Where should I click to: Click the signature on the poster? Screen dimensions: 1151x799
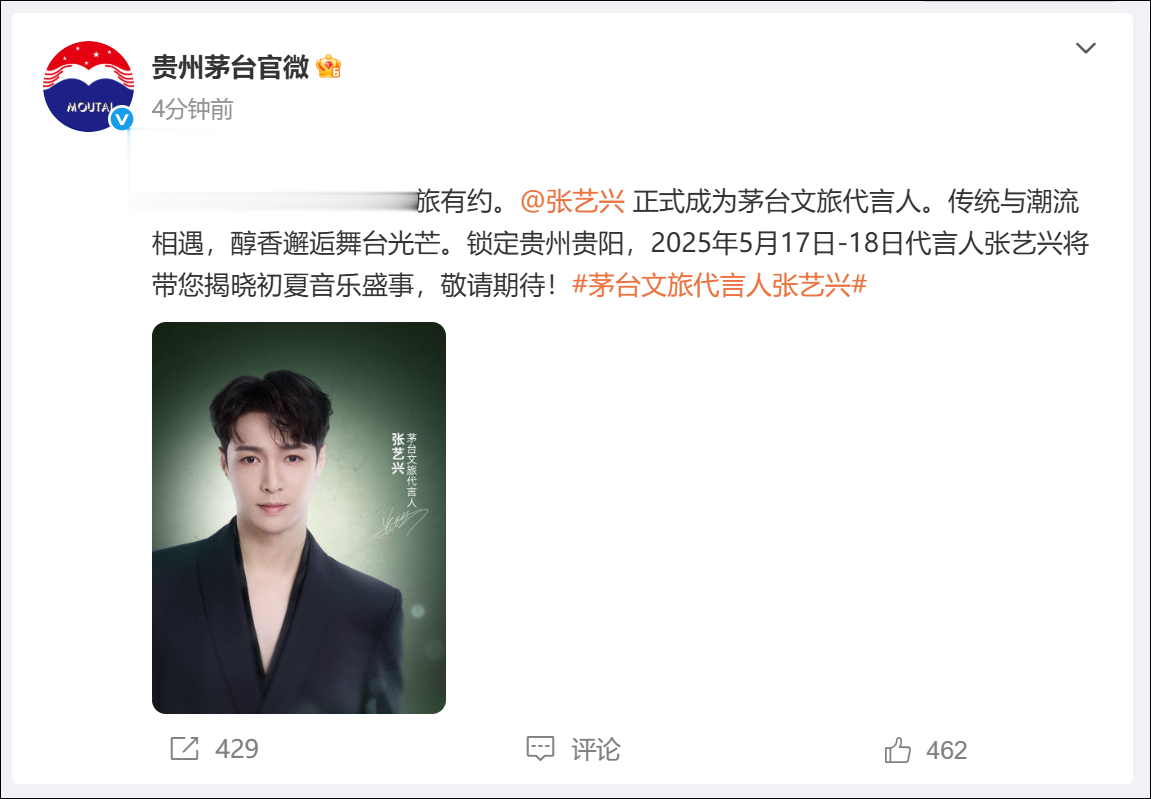coord(400,522)
